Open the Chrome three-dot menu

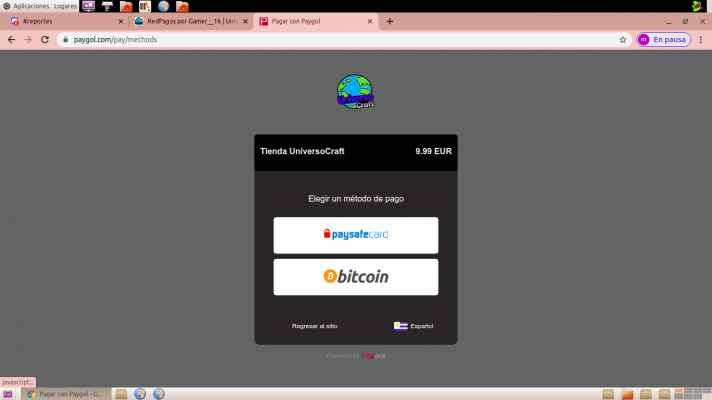(x=701, y=40)
